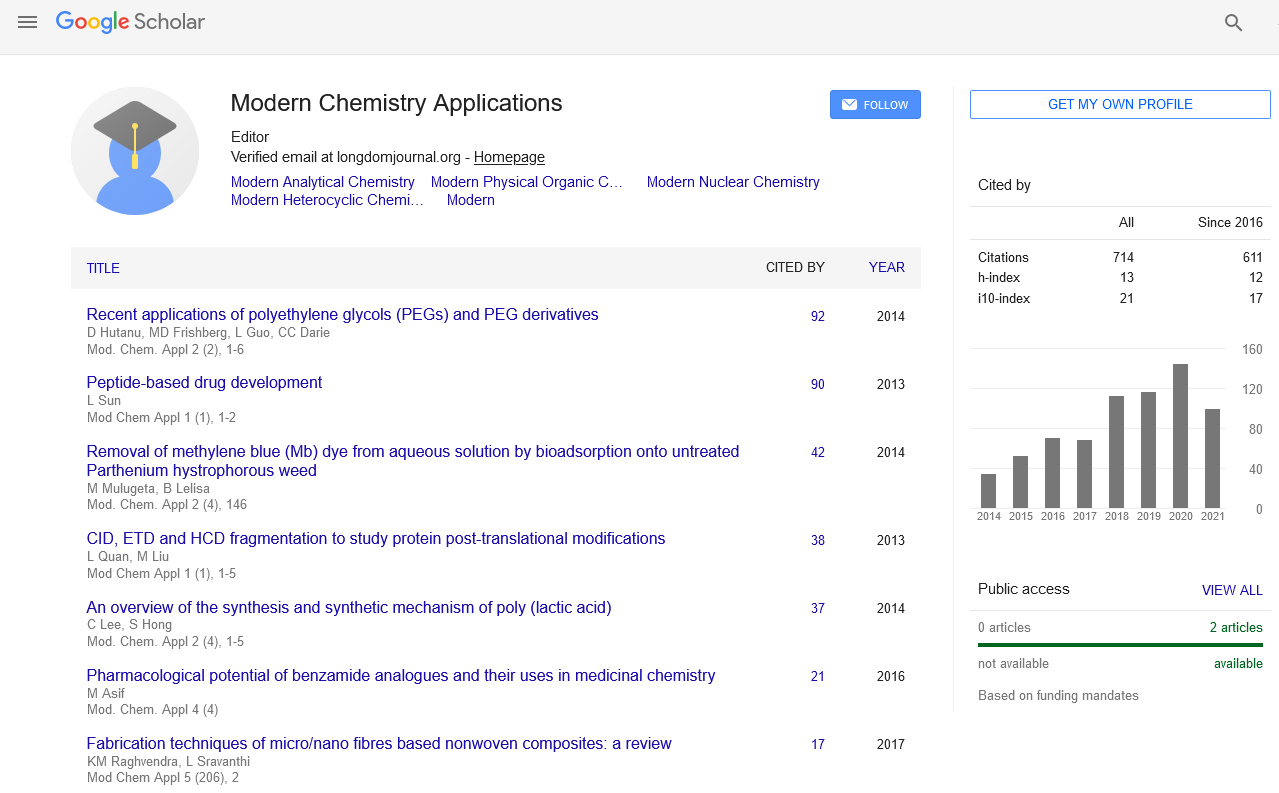
Task: Sort articles by Year column header
Action: pyautogui.click(x=886, y=268)
